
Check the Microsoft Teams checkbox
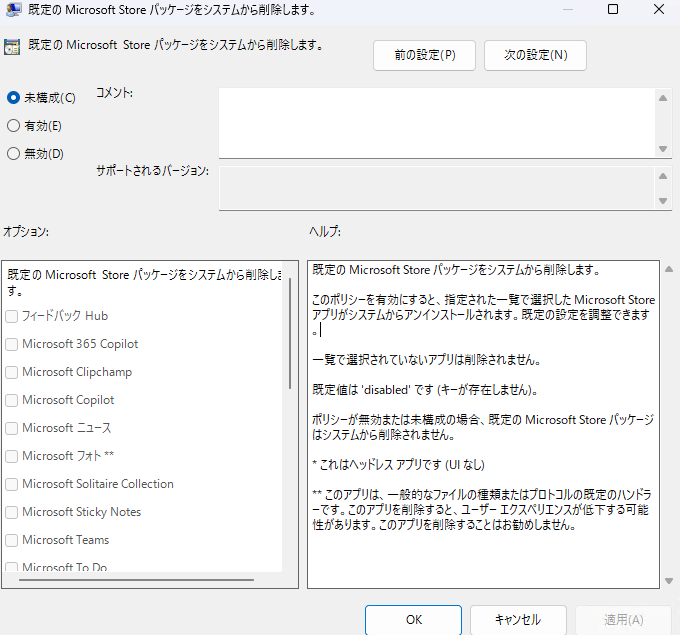tap(12, 540)
